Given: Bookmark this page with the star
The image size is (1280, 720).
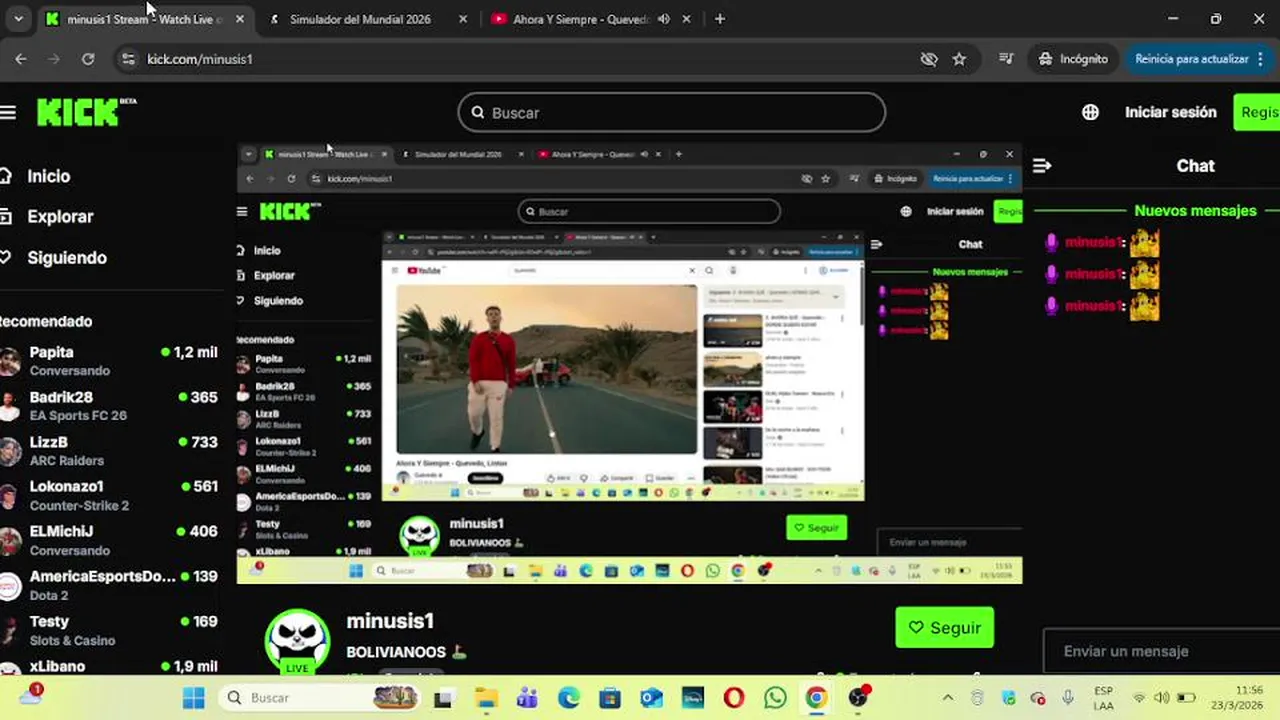Looking at the screenshot, I should point(959,59).
